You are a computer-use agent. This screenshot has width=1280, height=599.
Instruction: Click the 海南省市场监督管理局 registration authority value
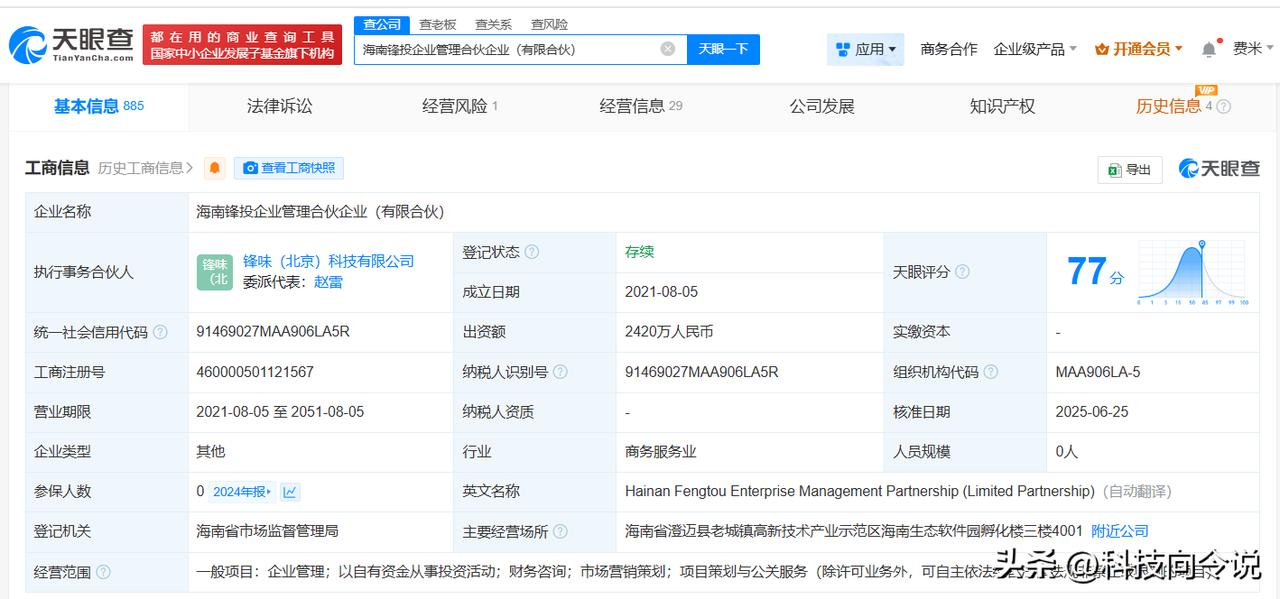pyautogui.click(x=267, y=531)
